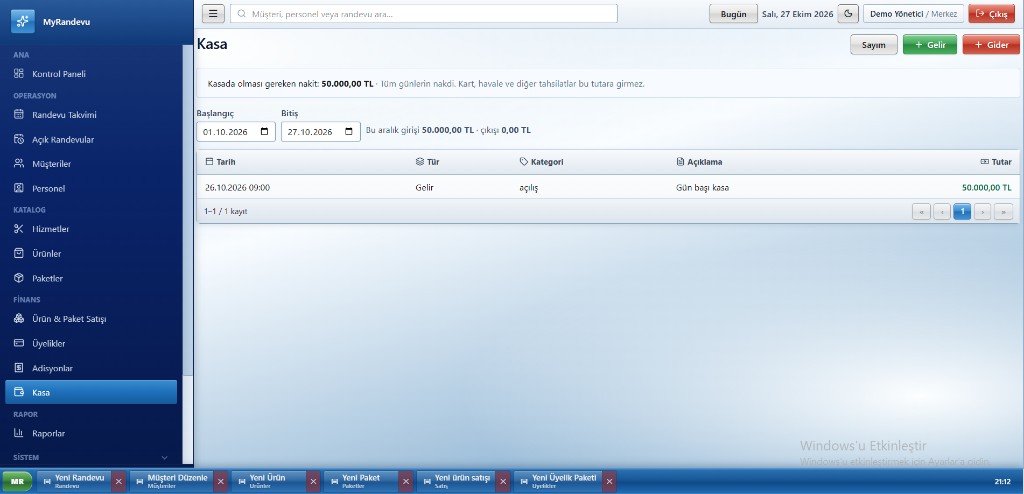The height and width of the screenshot is (494, 1024).
Task: Open the hamburger menu button
Action: coord(214,14)
